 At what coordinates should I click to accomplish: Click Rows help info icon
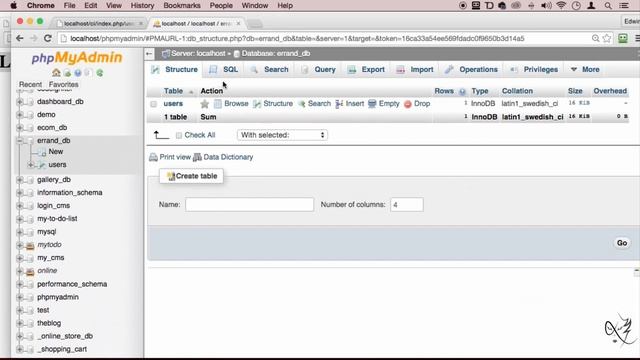coord(462,91)
